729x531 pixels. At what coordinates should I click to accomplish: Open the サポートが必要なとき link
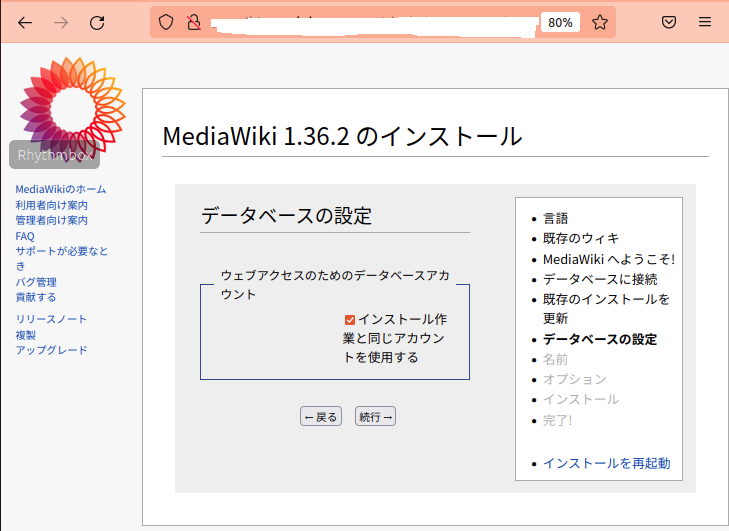61,259
